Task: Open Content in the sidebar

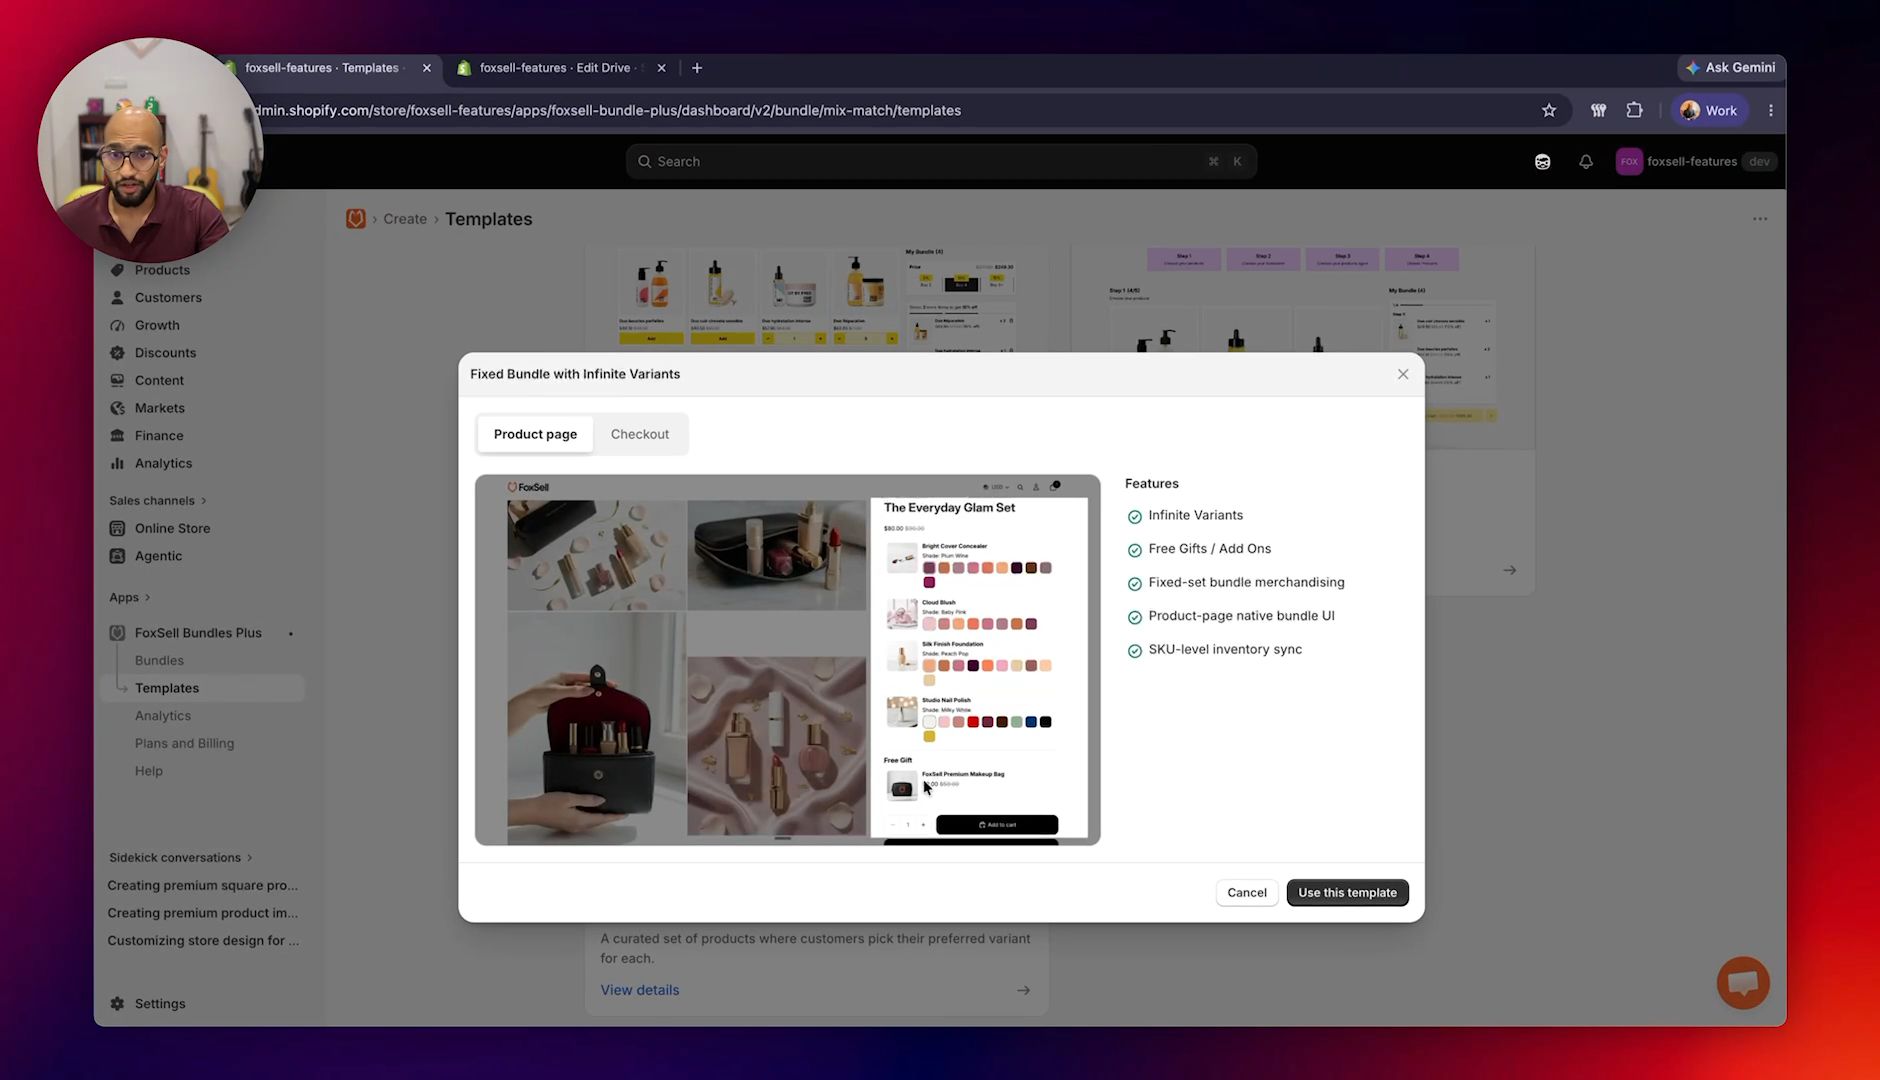Action: 159,380
